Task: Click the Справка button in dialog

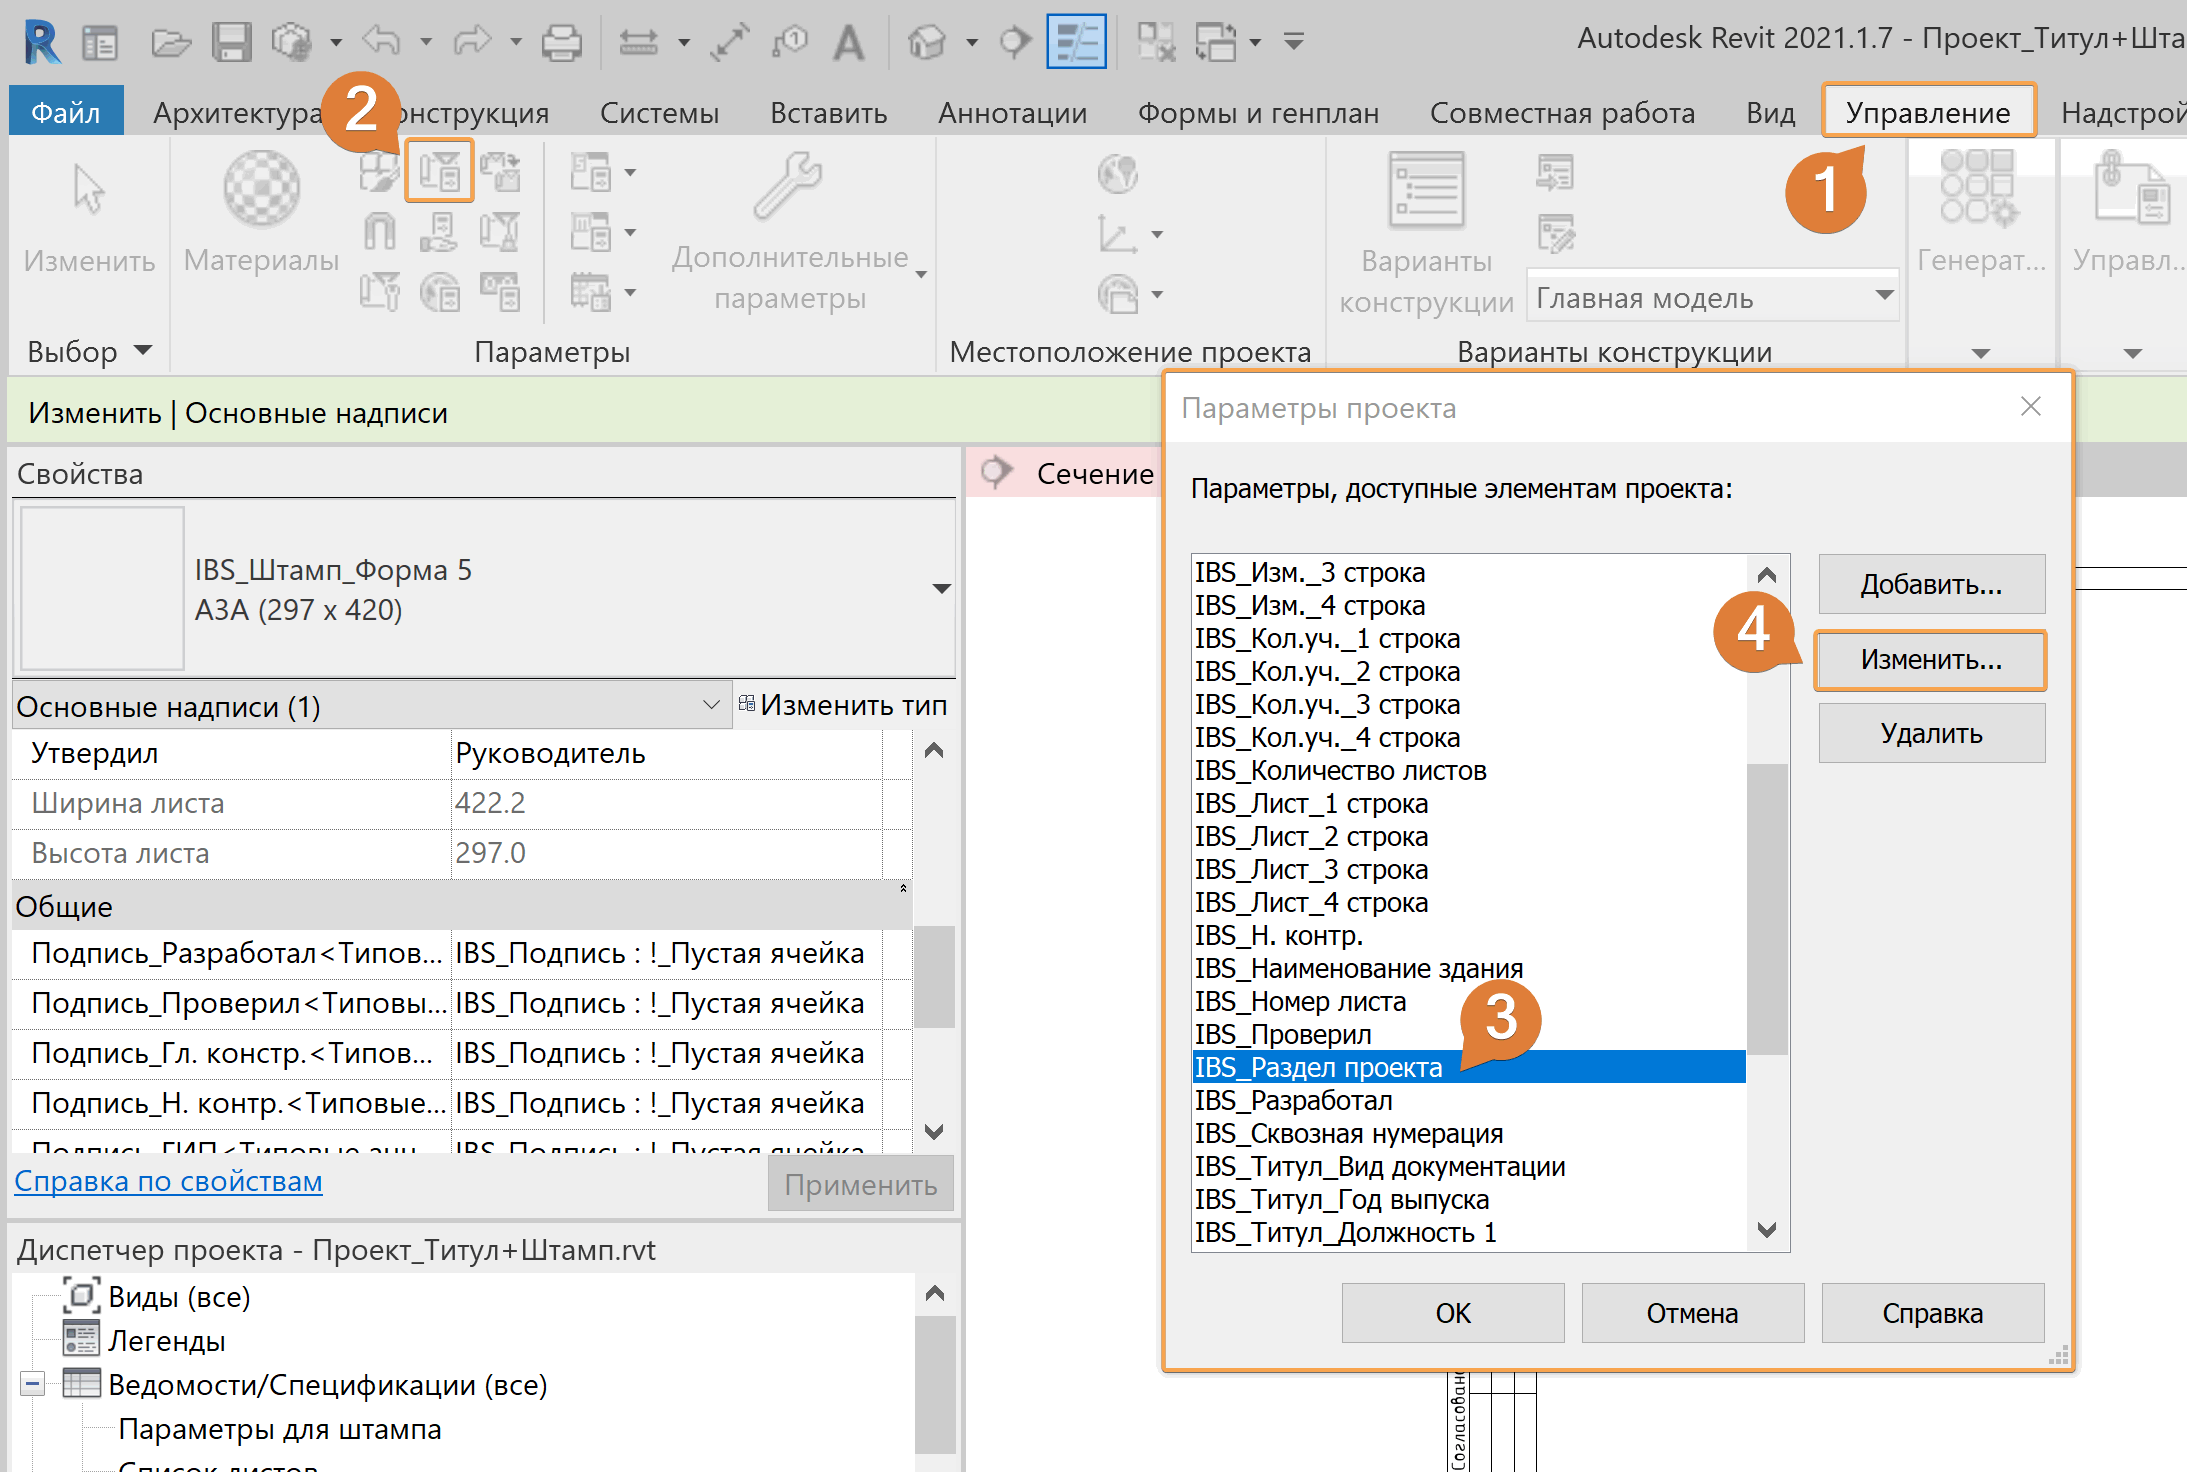Action: pos(1932,1313)
